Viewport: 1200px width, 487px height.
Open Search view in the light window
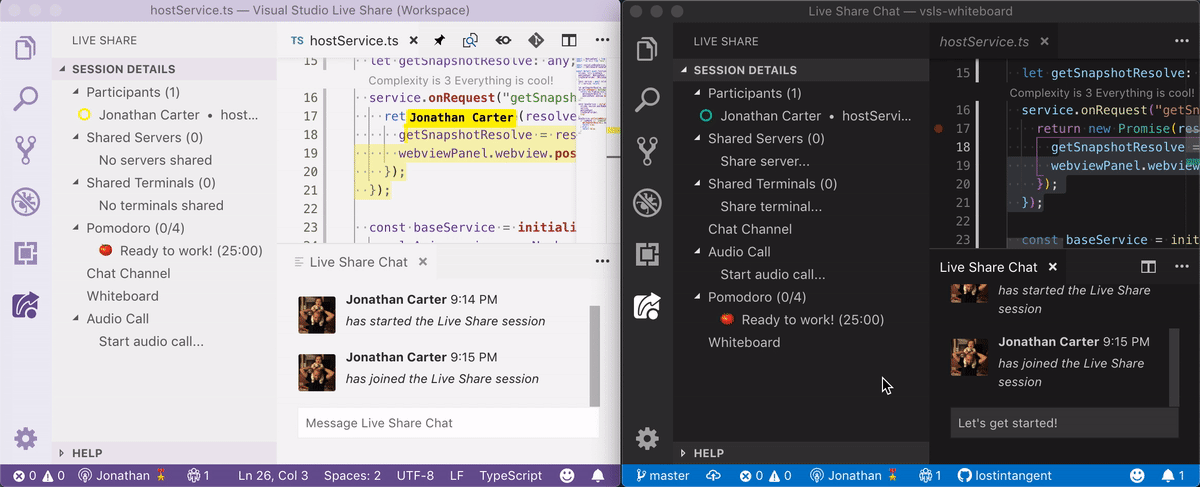click(25, 99)
